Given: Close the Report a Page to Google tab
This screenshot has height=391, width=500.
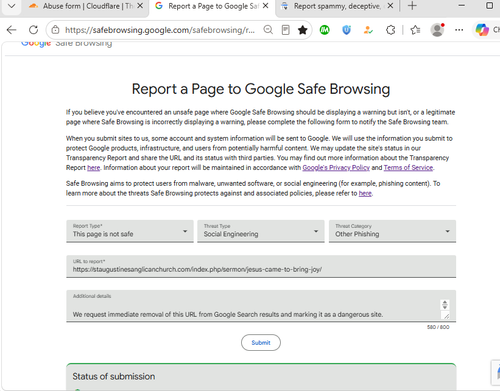Looking at the screenshot, I should coord(265,6).
